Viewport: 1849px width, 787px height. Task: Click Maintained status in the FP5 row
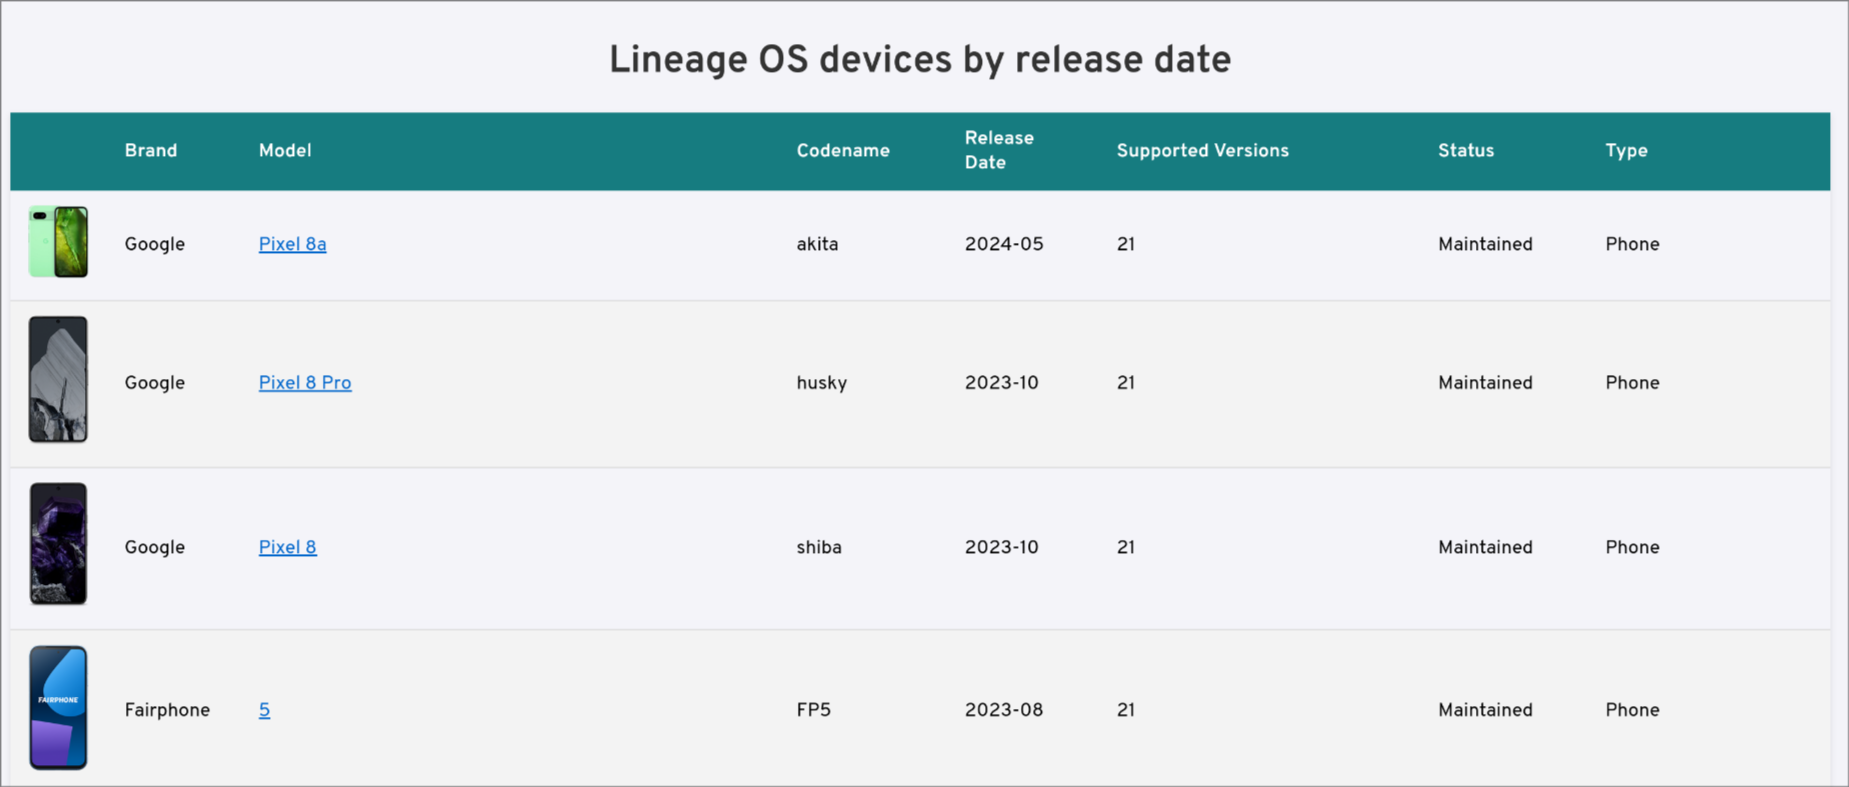coord(1485,710)
